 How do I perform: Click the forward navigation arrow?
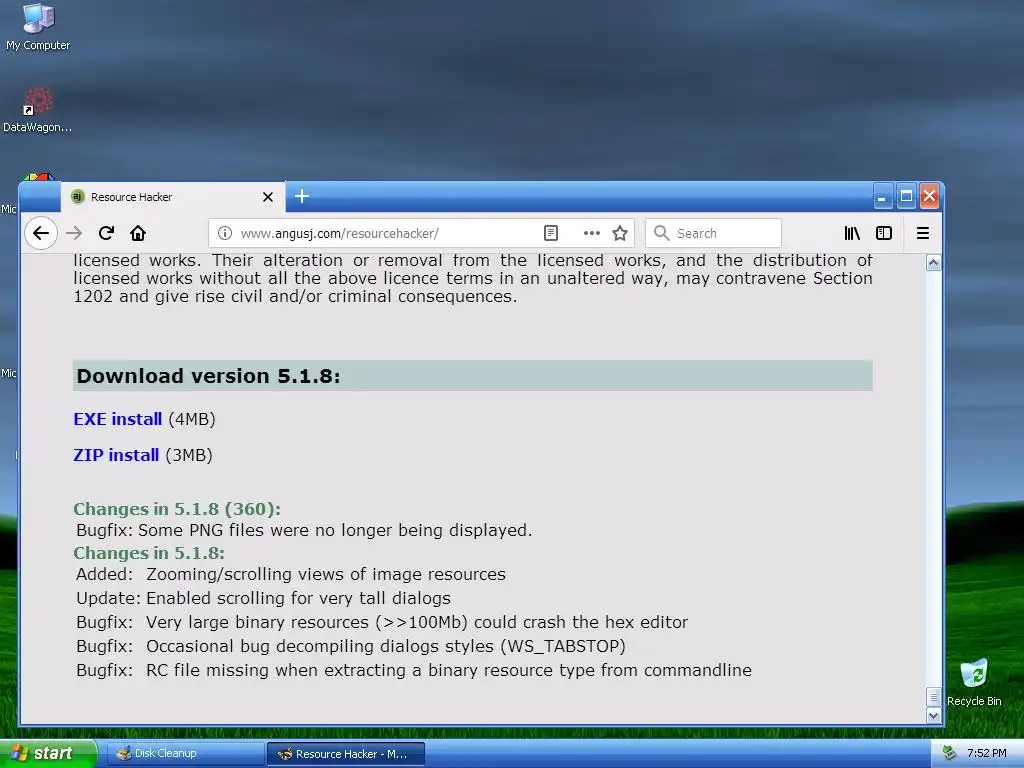point(74,233)
